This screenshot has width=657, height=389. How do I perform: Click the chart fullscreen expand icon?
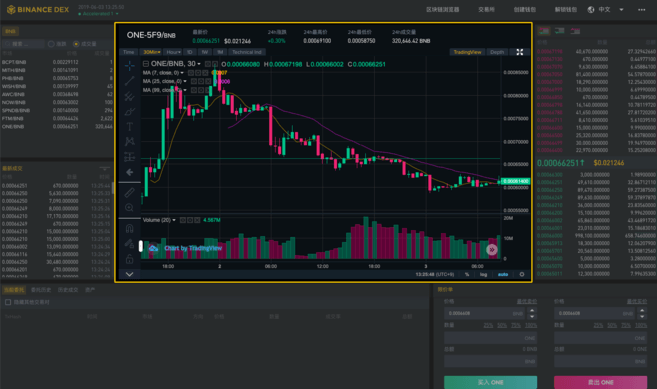tap(520, 52)
